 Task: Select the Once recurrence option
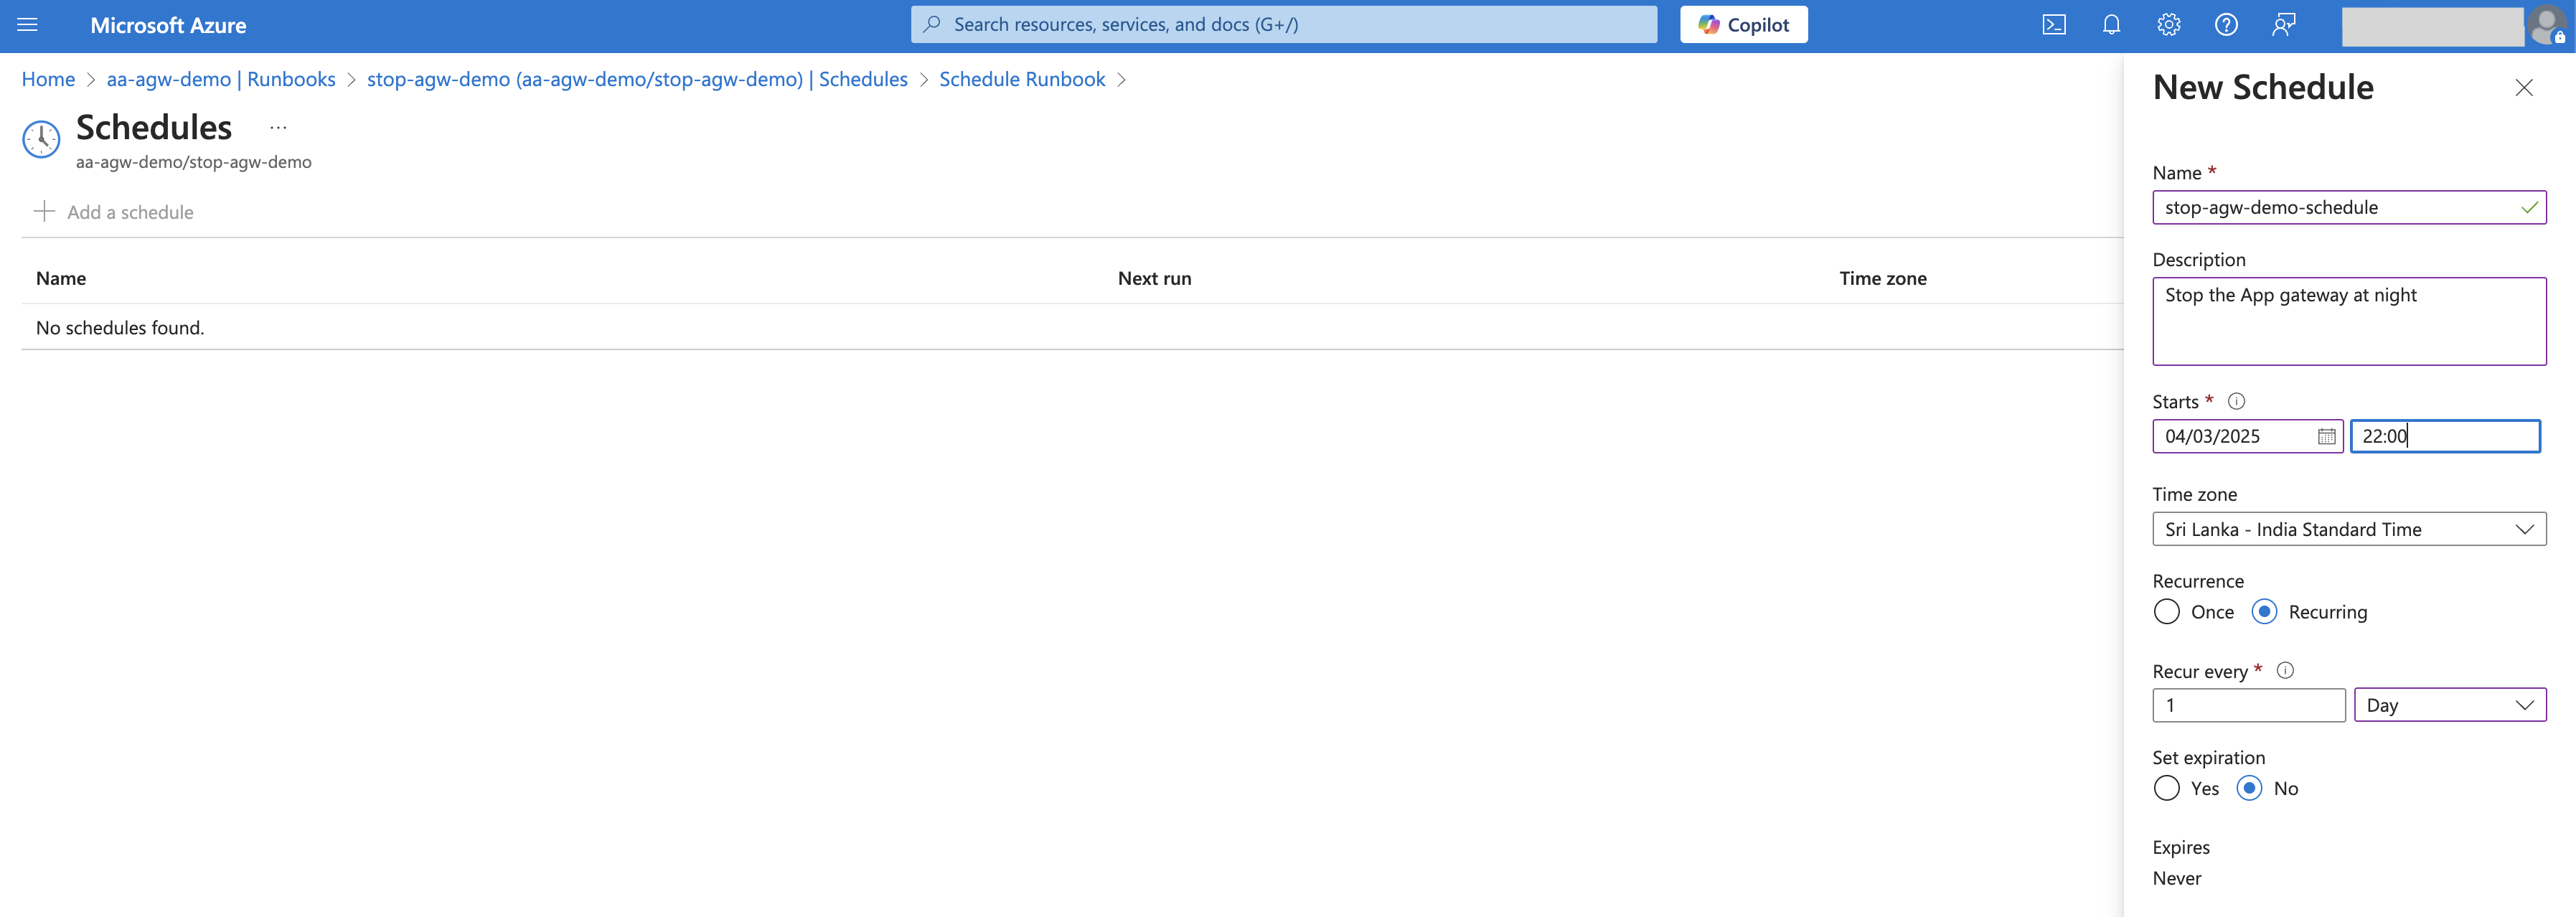click(x=2167, y=611)
